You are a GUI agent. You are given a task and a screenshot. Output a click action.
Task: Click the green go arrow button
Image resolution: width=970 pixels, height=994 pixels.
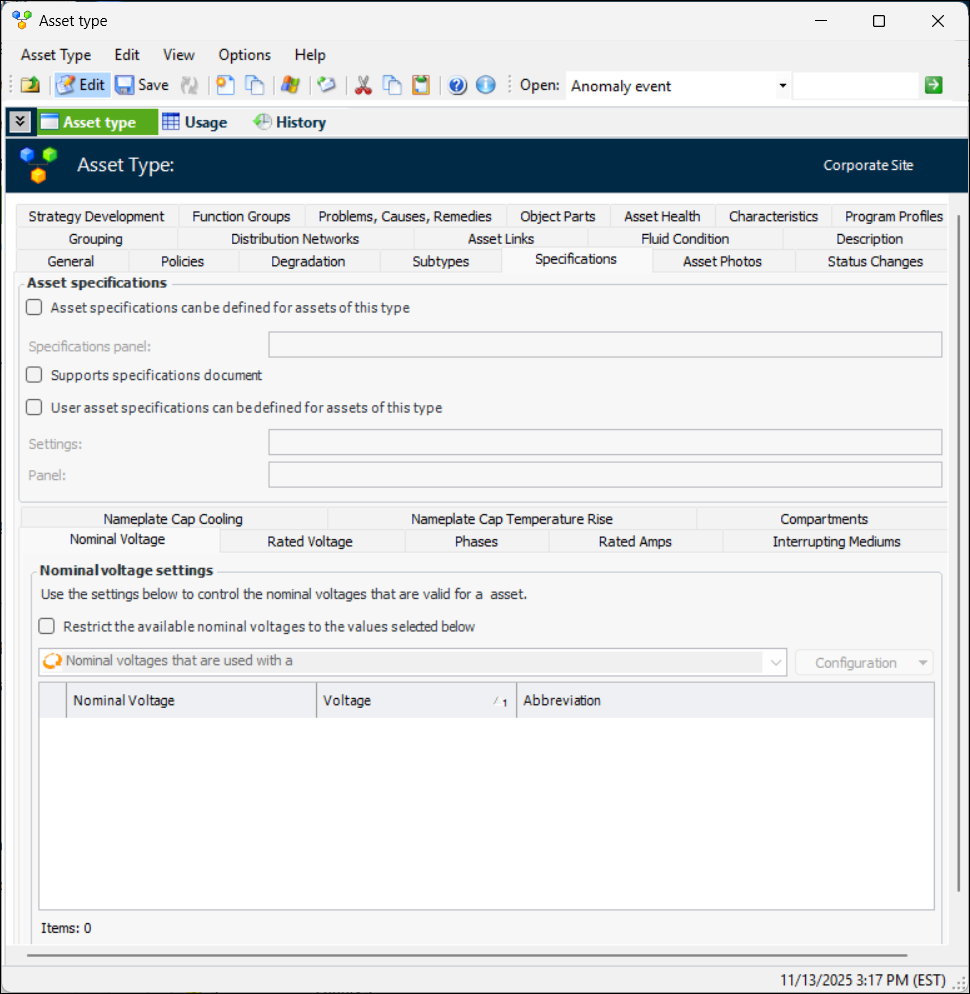click(933, 86)
